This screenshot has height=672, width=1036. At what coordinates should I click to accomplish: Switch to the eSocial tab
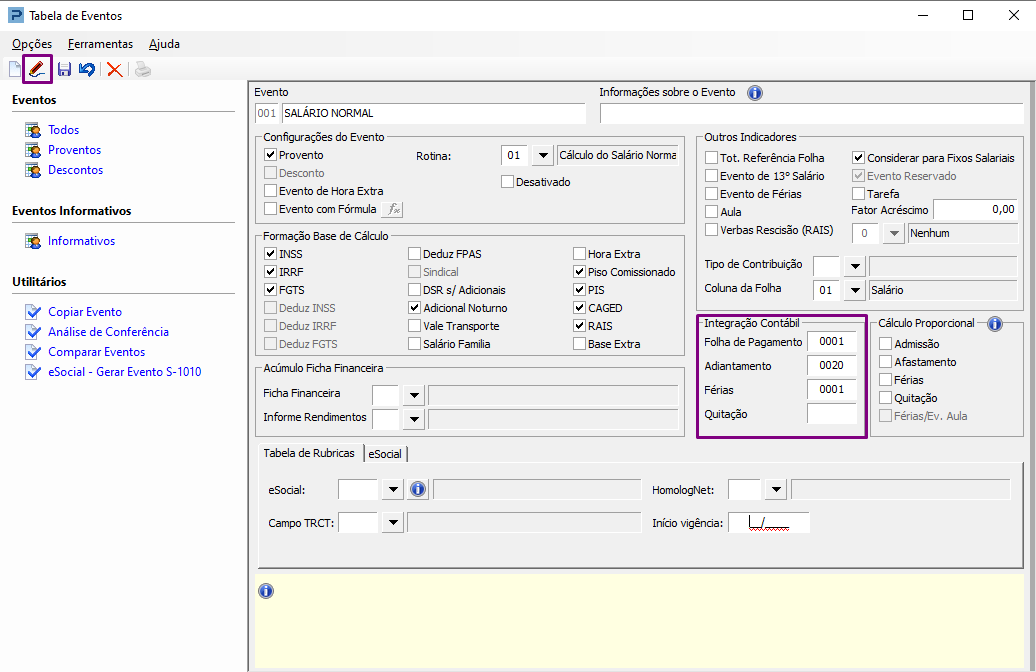pyautogui.click(x=385, y=454)
